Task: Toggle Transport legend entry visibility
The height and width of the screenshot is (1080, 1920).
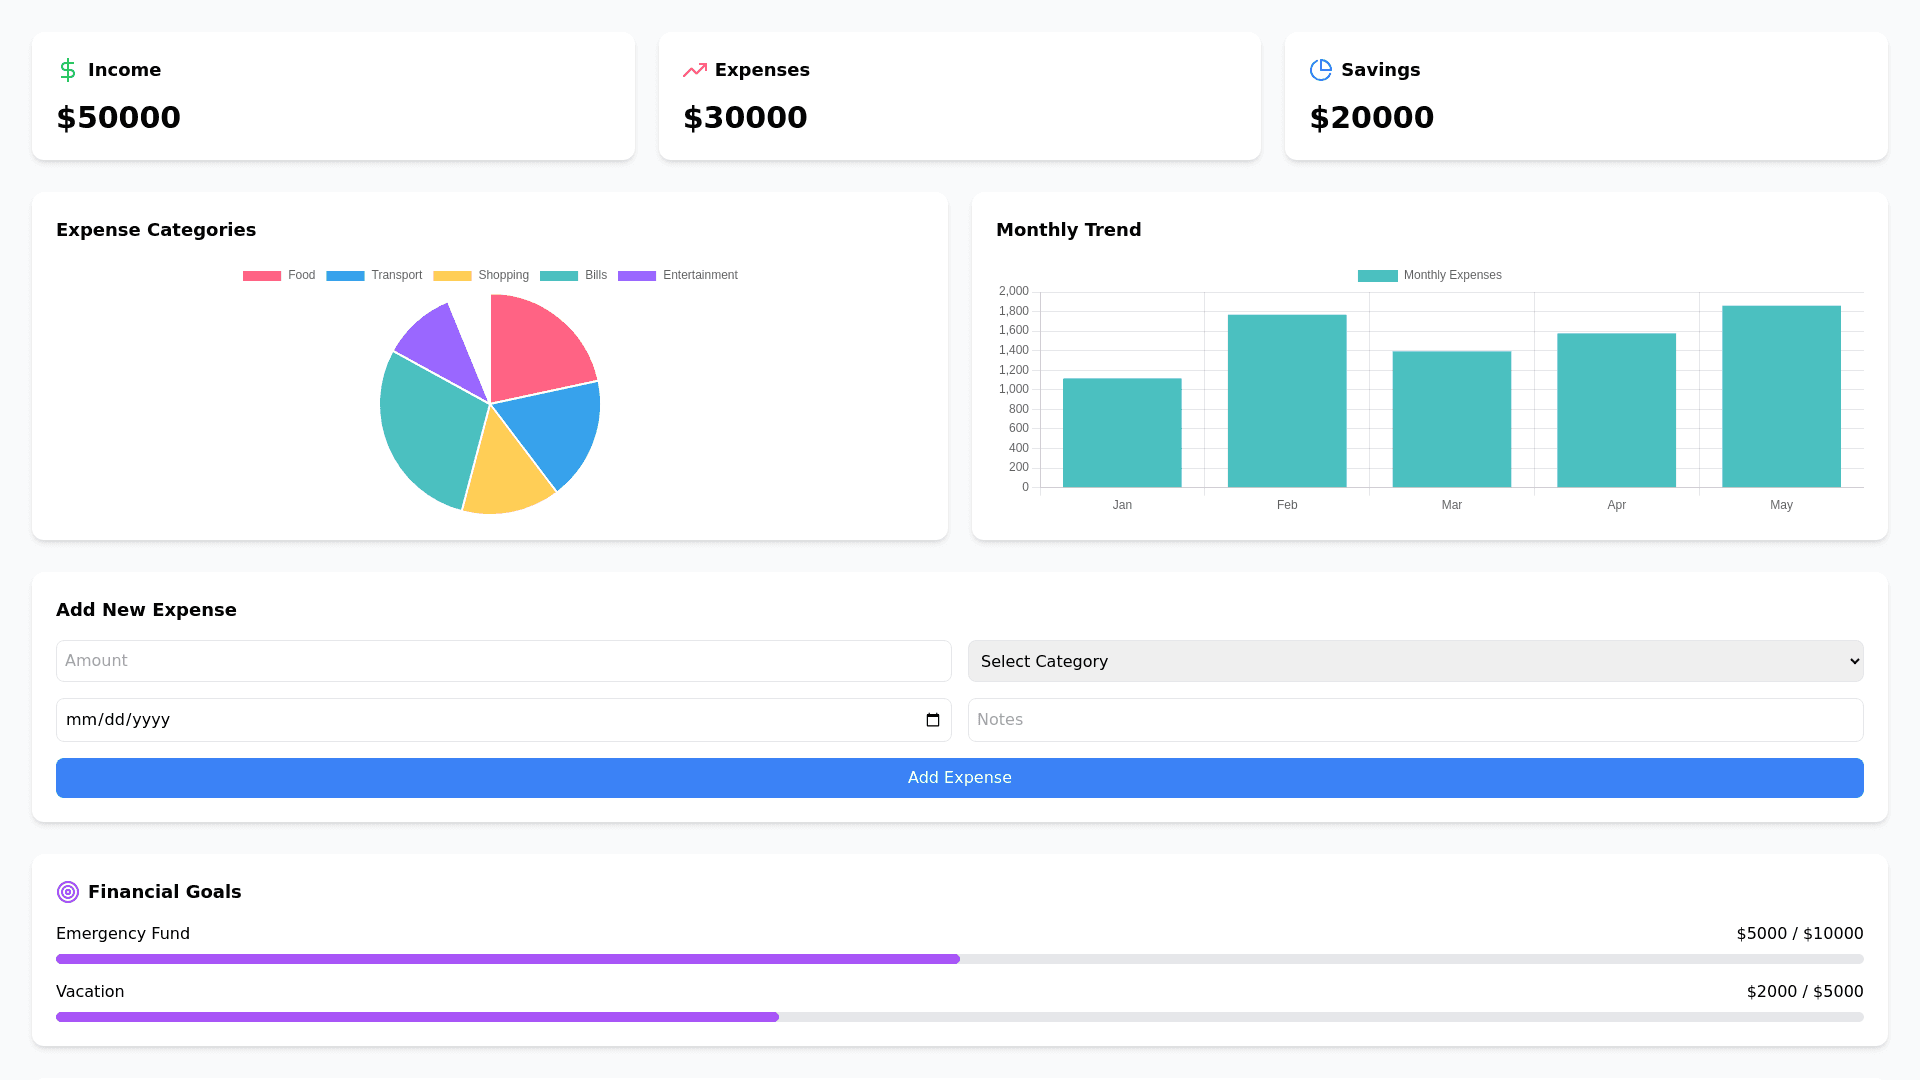Action: click(374, 275)
